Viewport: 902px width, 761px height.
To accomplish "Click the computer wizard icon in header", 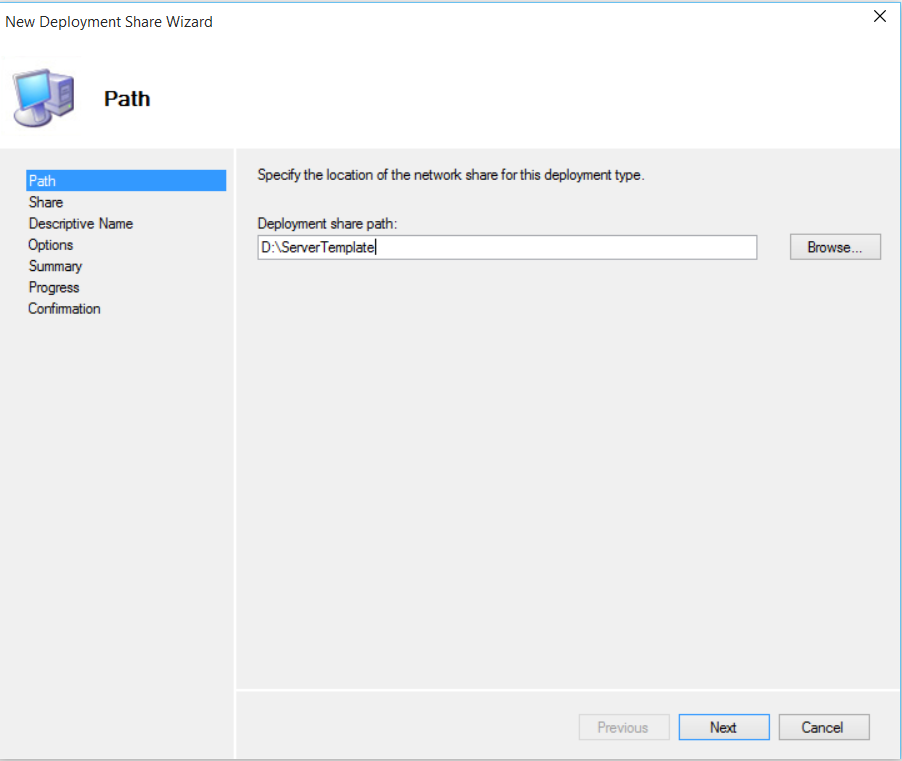I will (45, 97).
